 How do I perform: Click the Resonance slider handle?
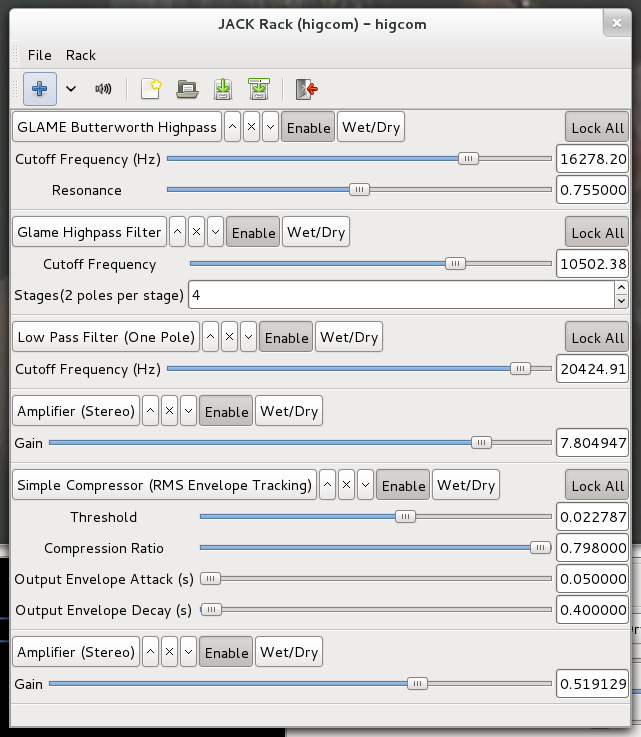point(360,189)
